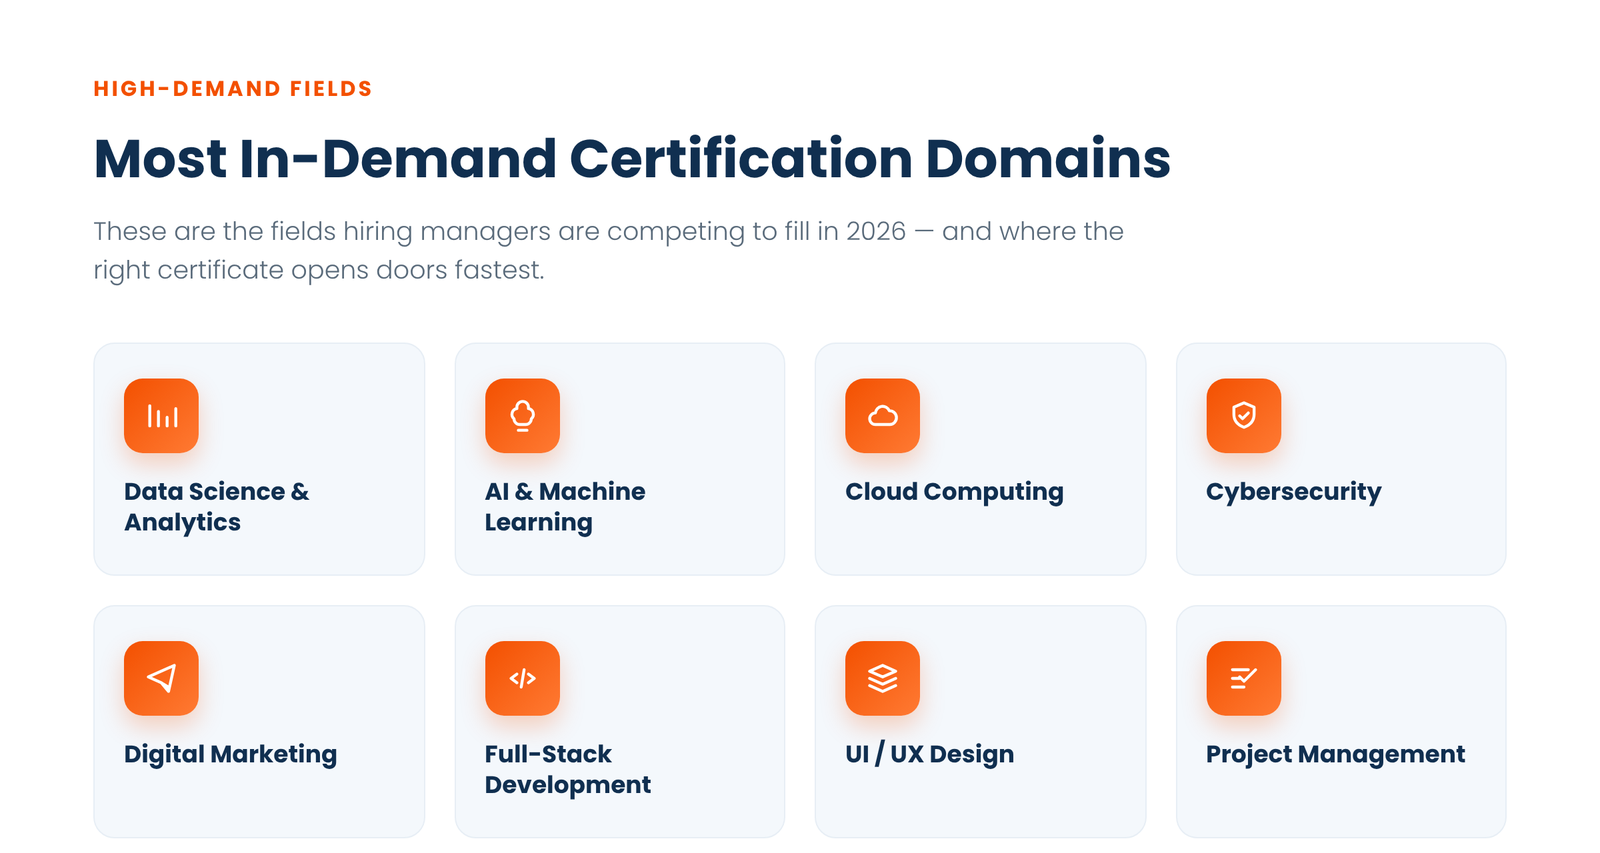
Task: Click the paragraph about hiring managers in 2026
Action: 608,250
